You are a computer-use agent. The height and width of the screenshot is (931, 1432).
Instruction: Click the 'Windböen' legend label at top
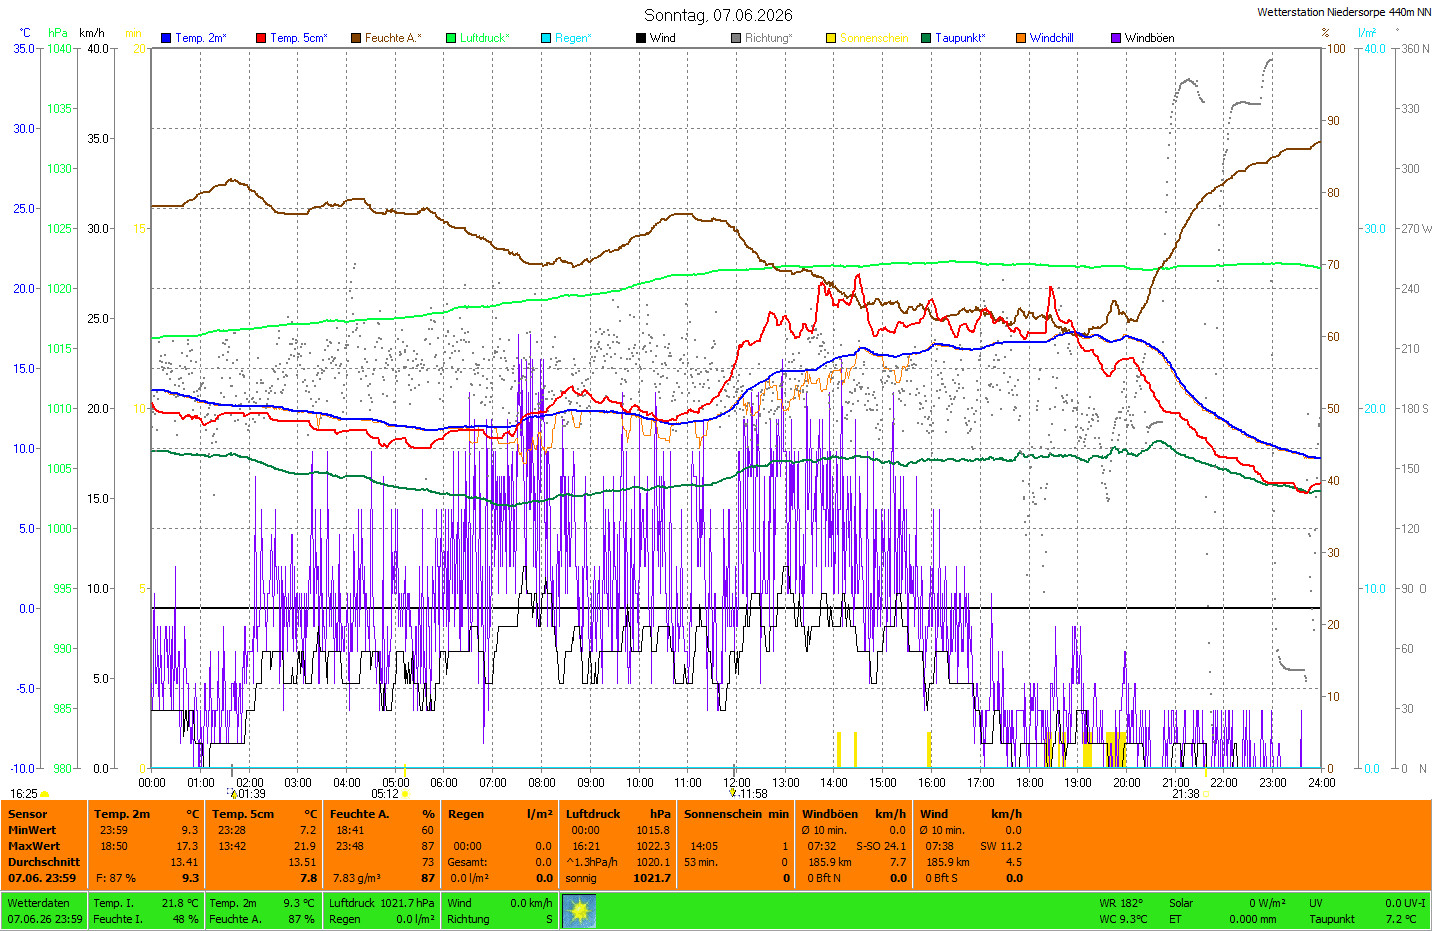pyautogui.click(x=1150, y=38)
